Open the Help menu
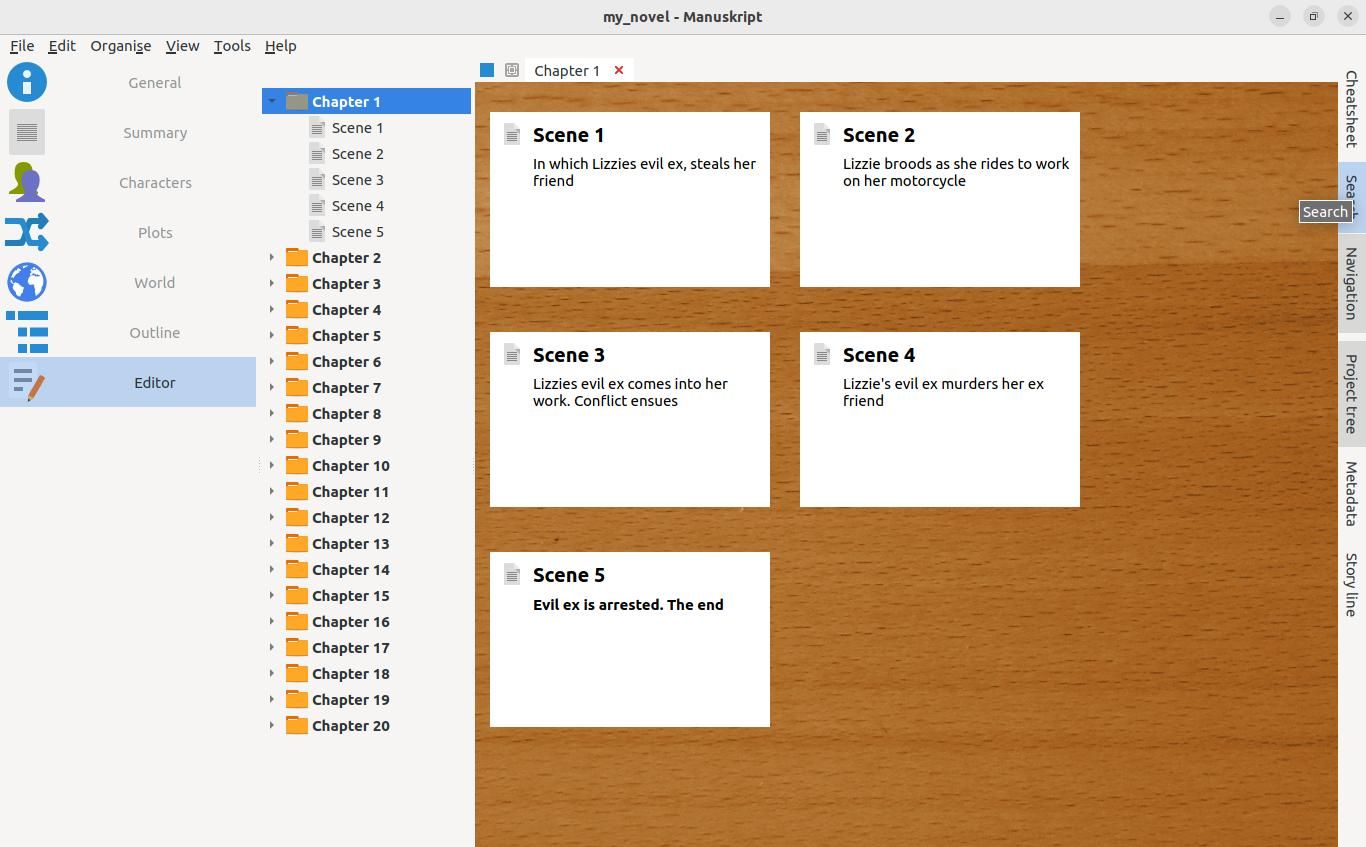The width and height of the screenshot is (1366, 847). click(x=280, y=46)
